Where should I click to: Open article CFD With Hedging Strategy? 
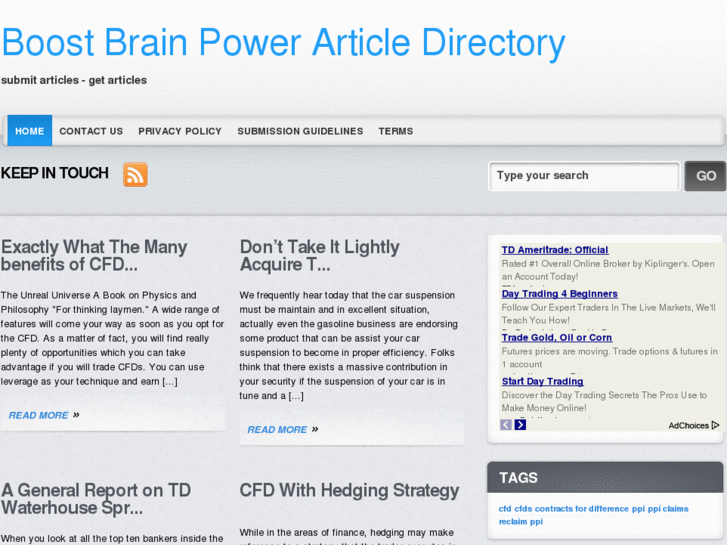point(349,491)
